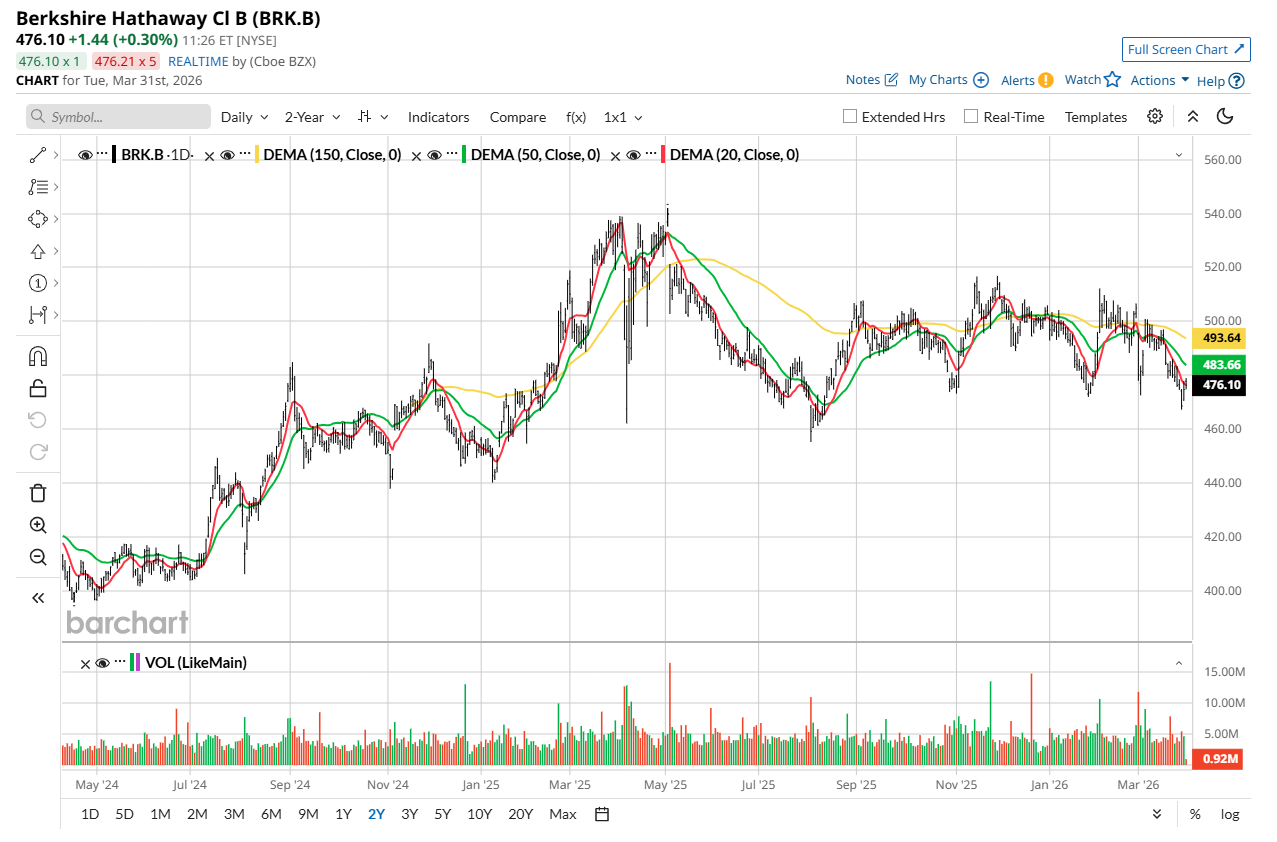This screenshot has width=1277, height=842.
Task: Collapse the chart header with double chevron
Action: (1192, 117)
